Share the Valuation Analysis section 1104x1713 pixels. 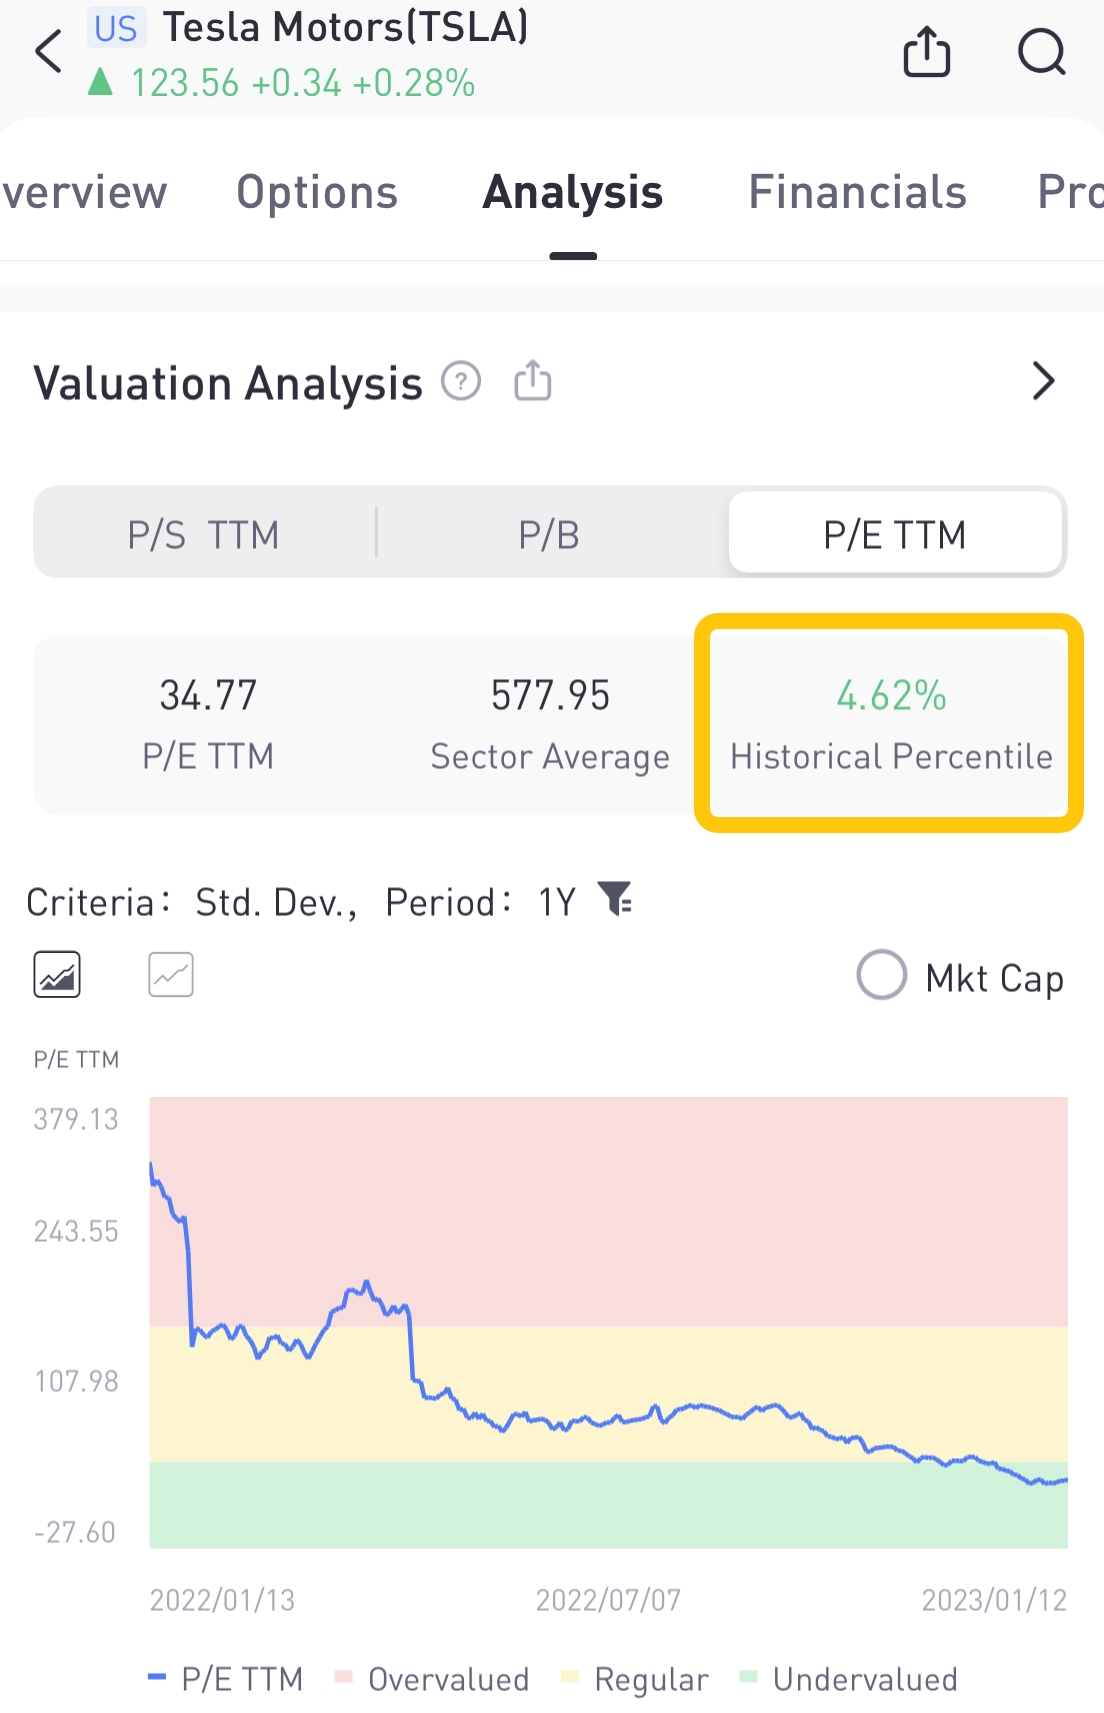coord(532,381)
